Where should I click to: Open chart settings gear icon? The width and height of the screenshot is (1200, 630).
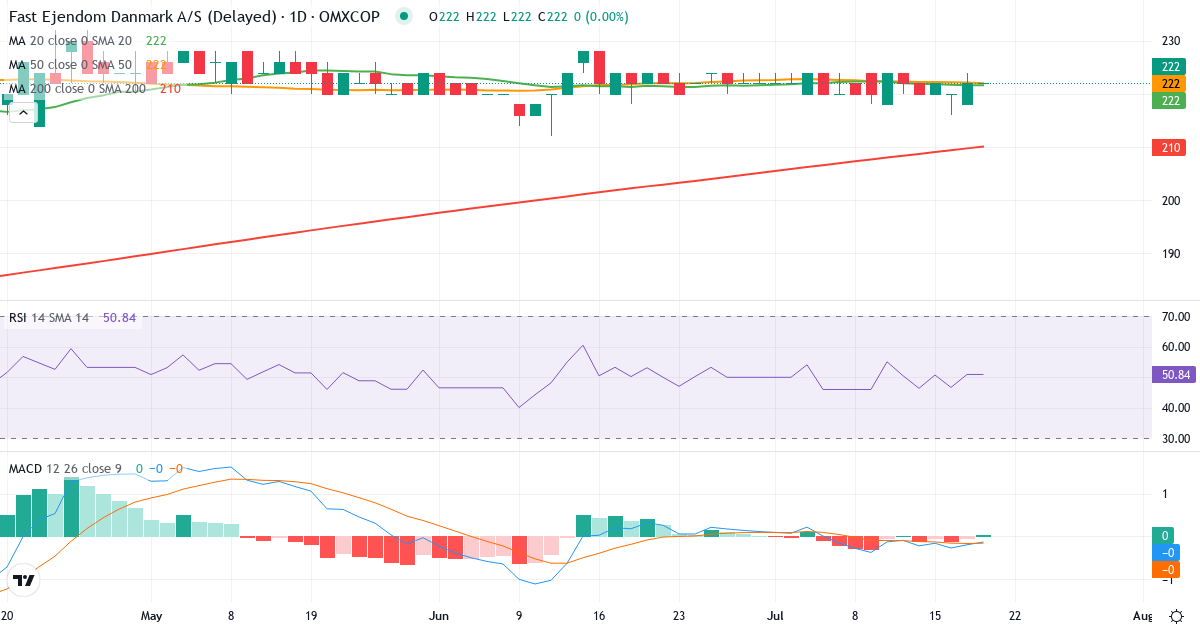[x=1177, y=615]
